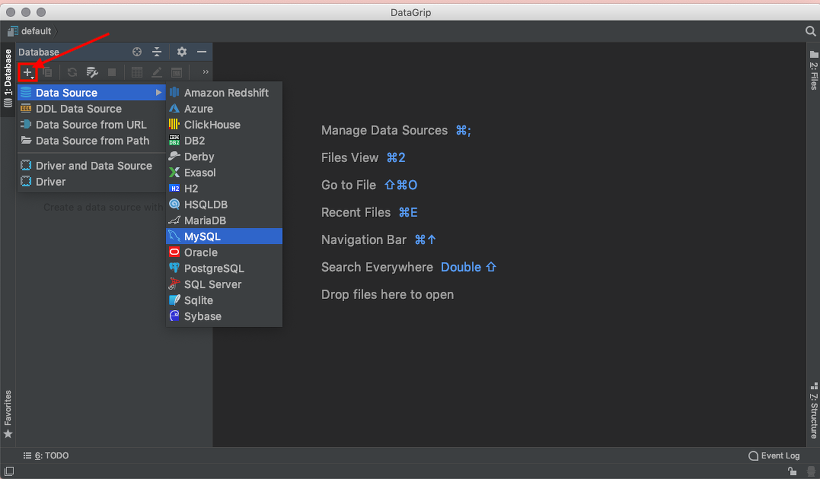Choose Data Source from Path

(92, 141)
